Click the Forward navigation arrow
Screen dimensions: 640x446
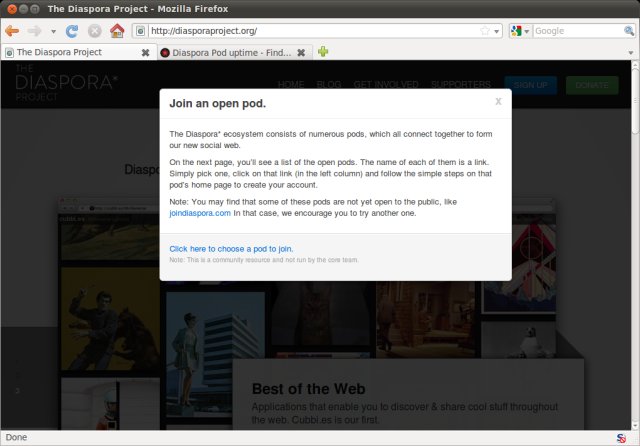click(35, 31)
